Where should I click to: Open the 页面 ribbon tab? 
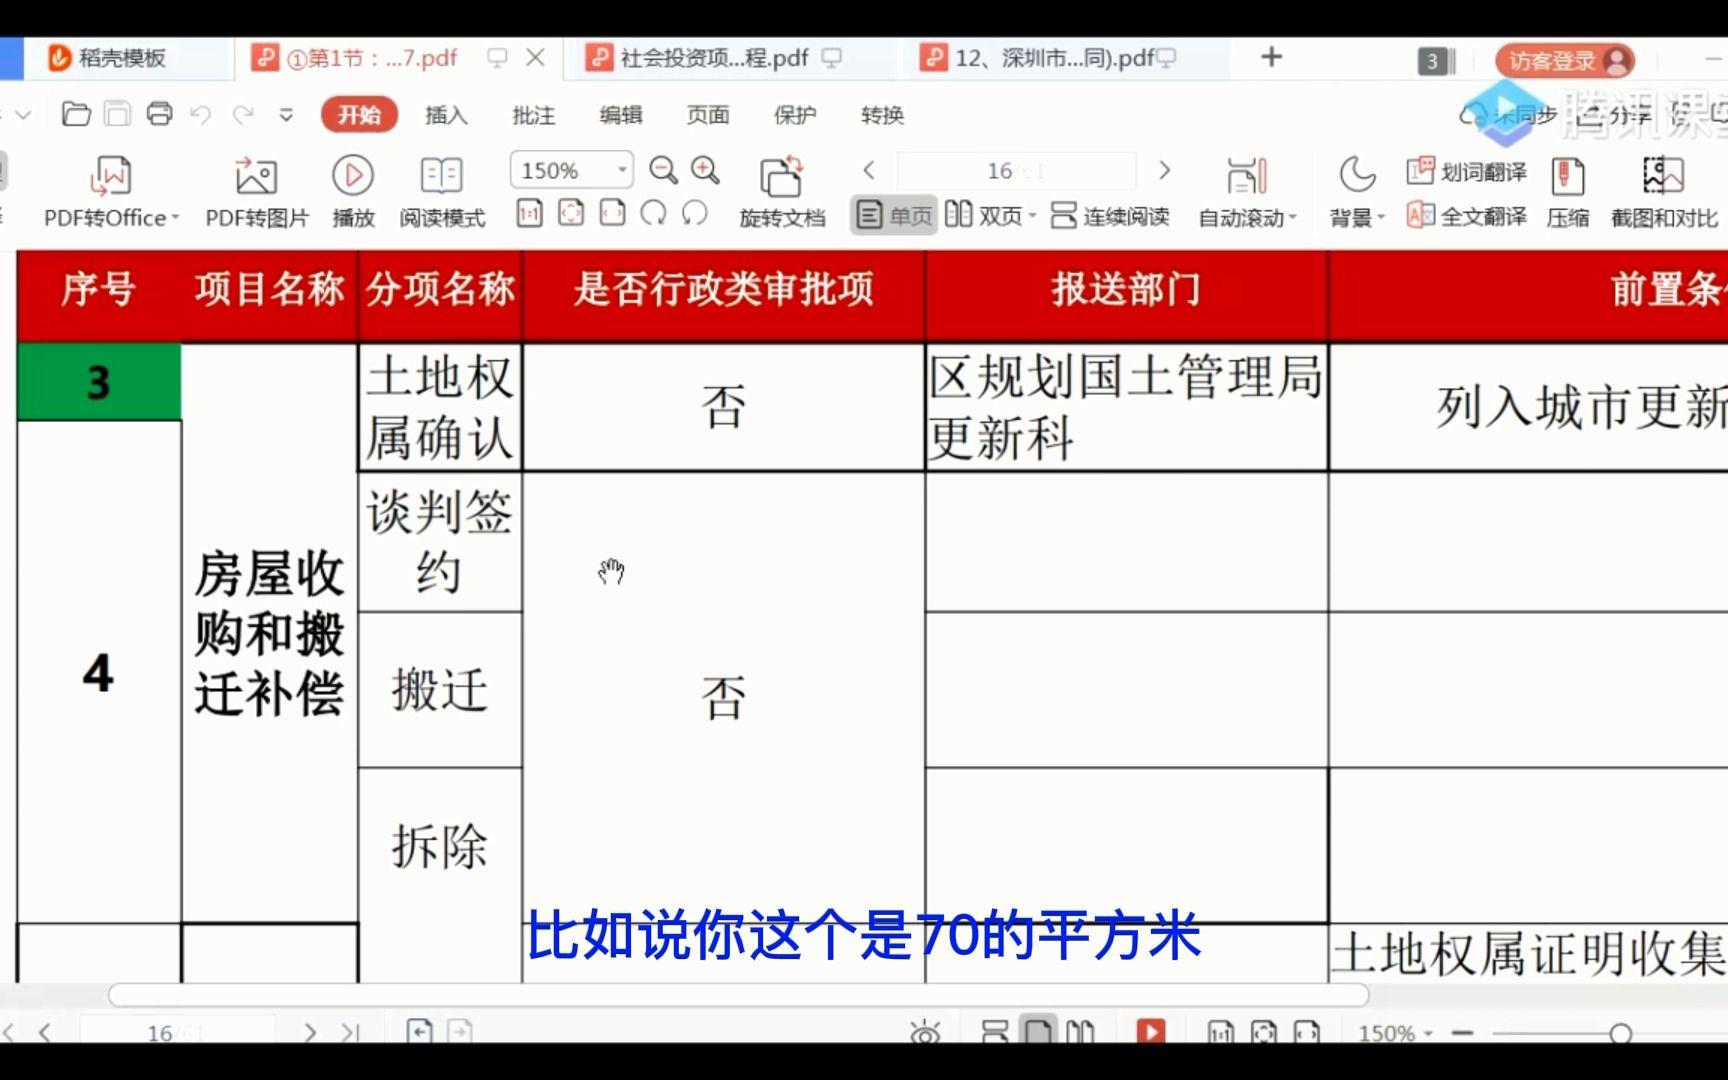pyautogui.click(x=708, y=115)
